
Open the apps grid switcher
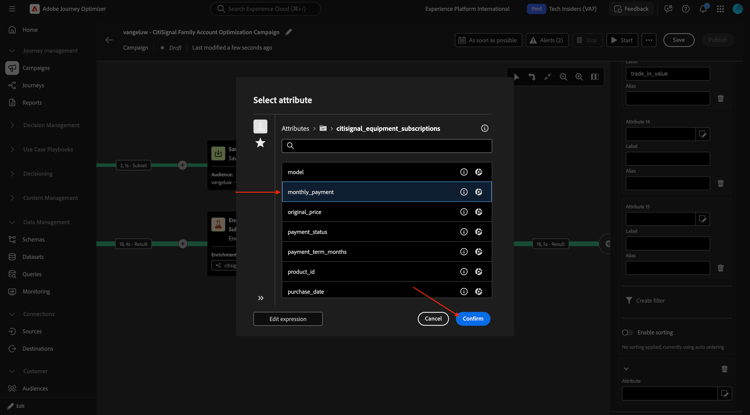[x=721, y=9]
